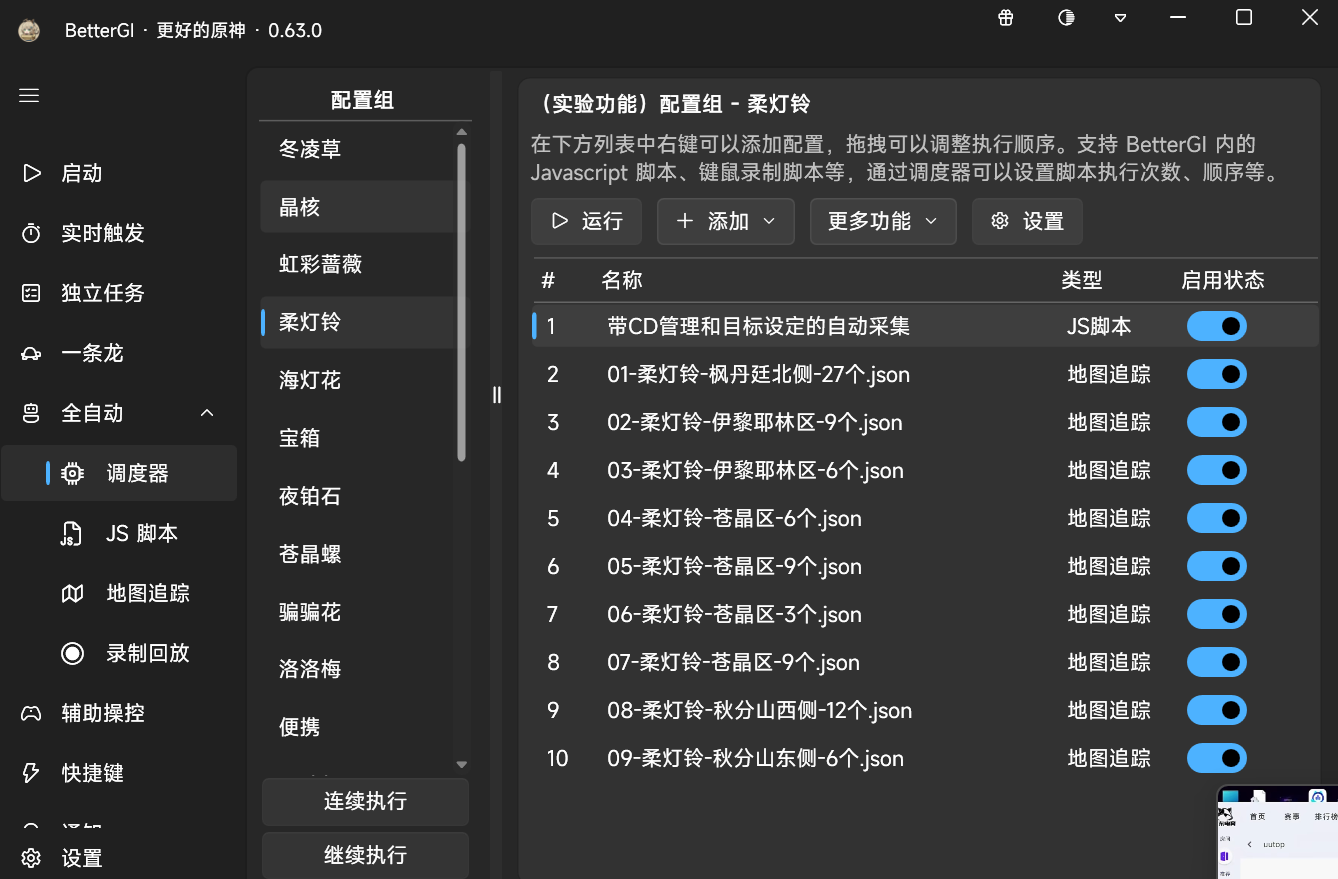Toggle theme with half-circle icon
1338x879 pixels.
click(x=1066, y=17)
